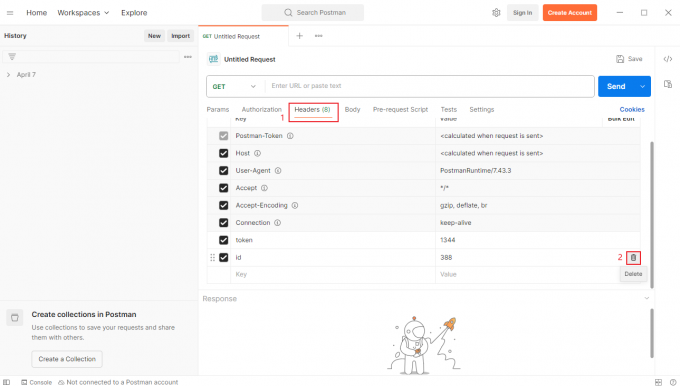
Task: Uncheck the Connection header checkbox
Action: tap(223, 222)
